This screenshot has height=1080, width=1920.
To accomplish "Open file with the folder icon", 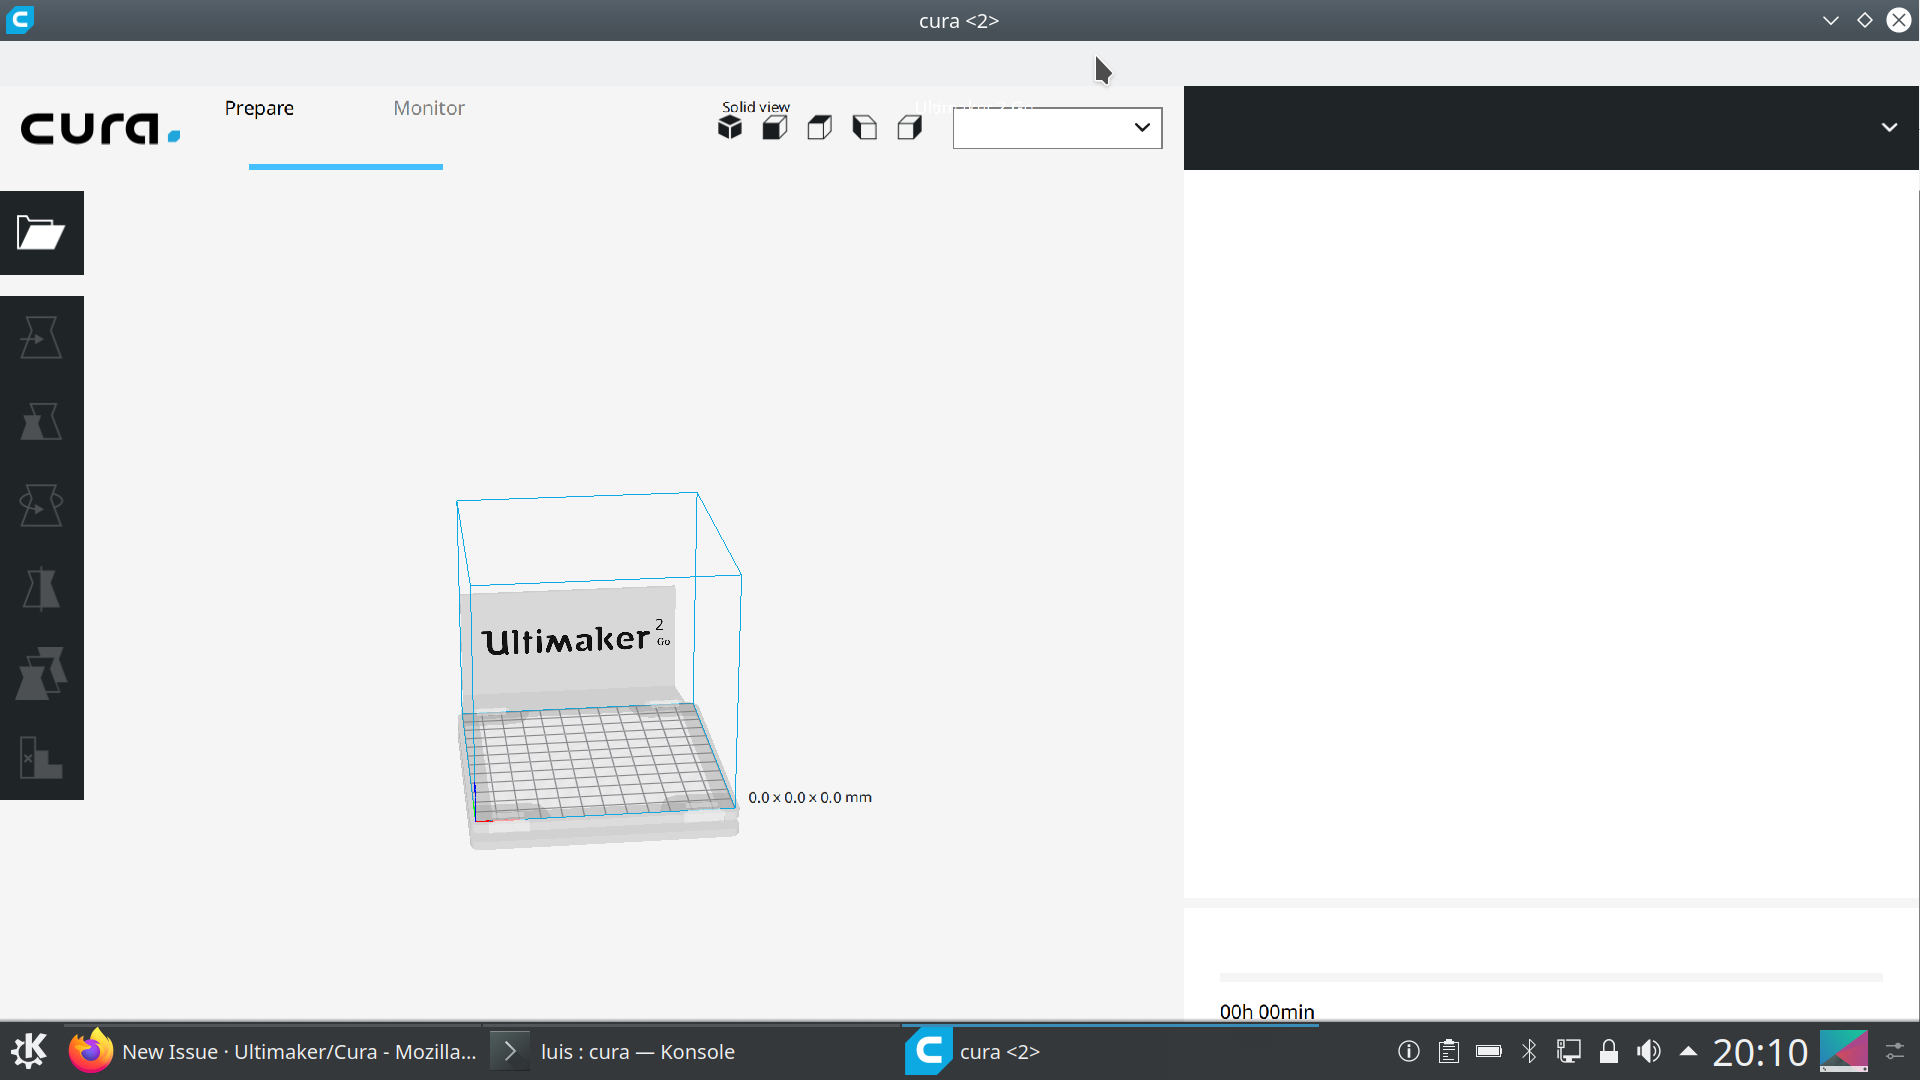I will (41, 233).
